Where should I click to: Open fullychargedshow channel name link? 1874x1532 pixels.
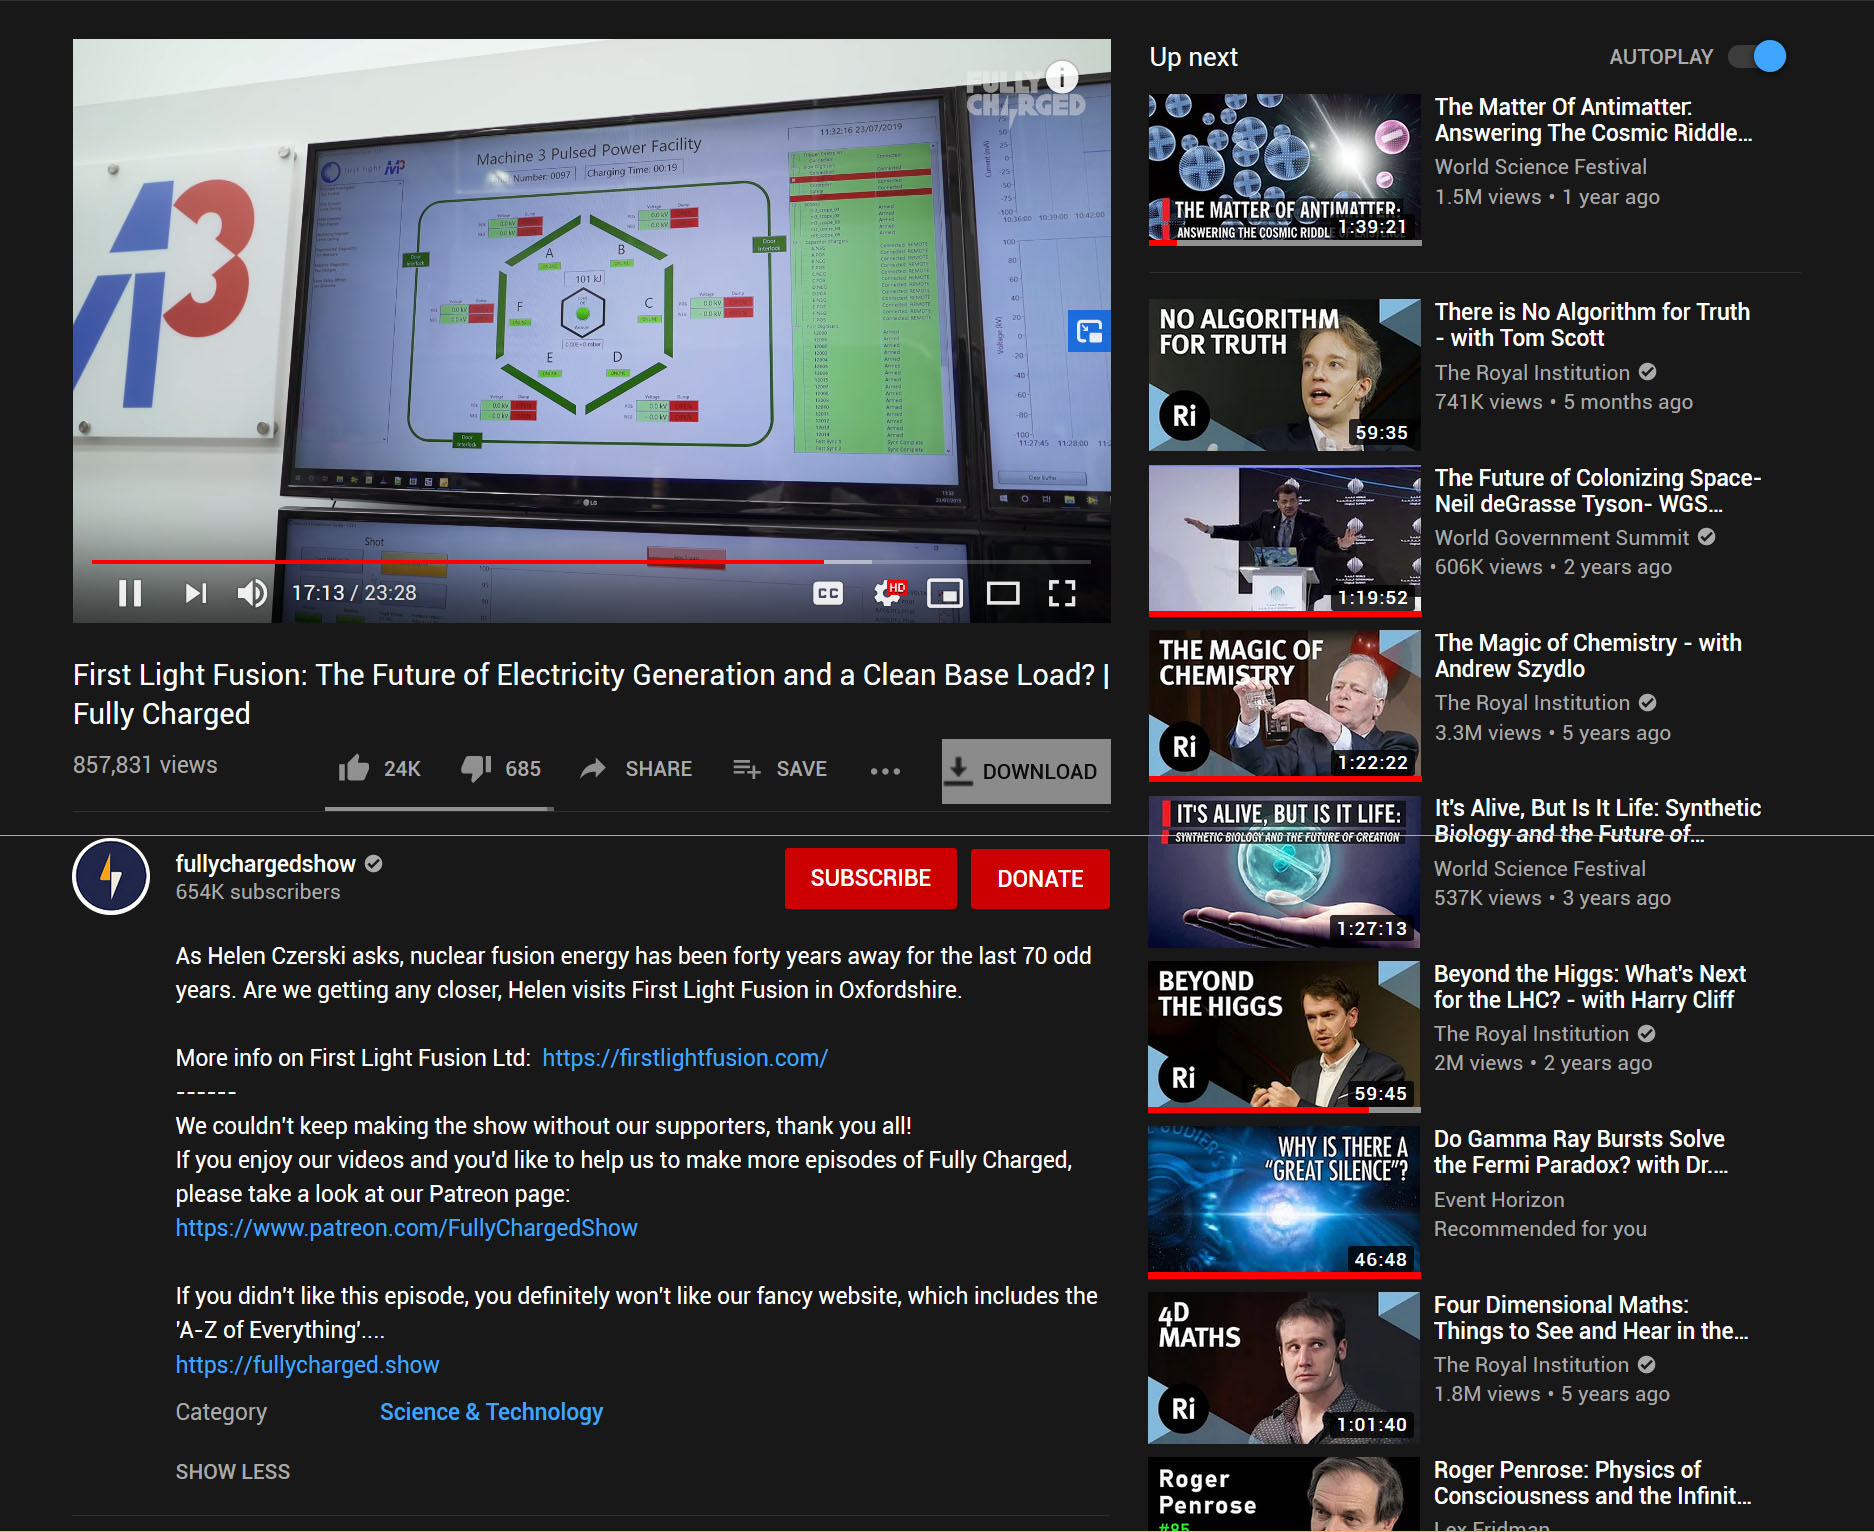[266, 864]
